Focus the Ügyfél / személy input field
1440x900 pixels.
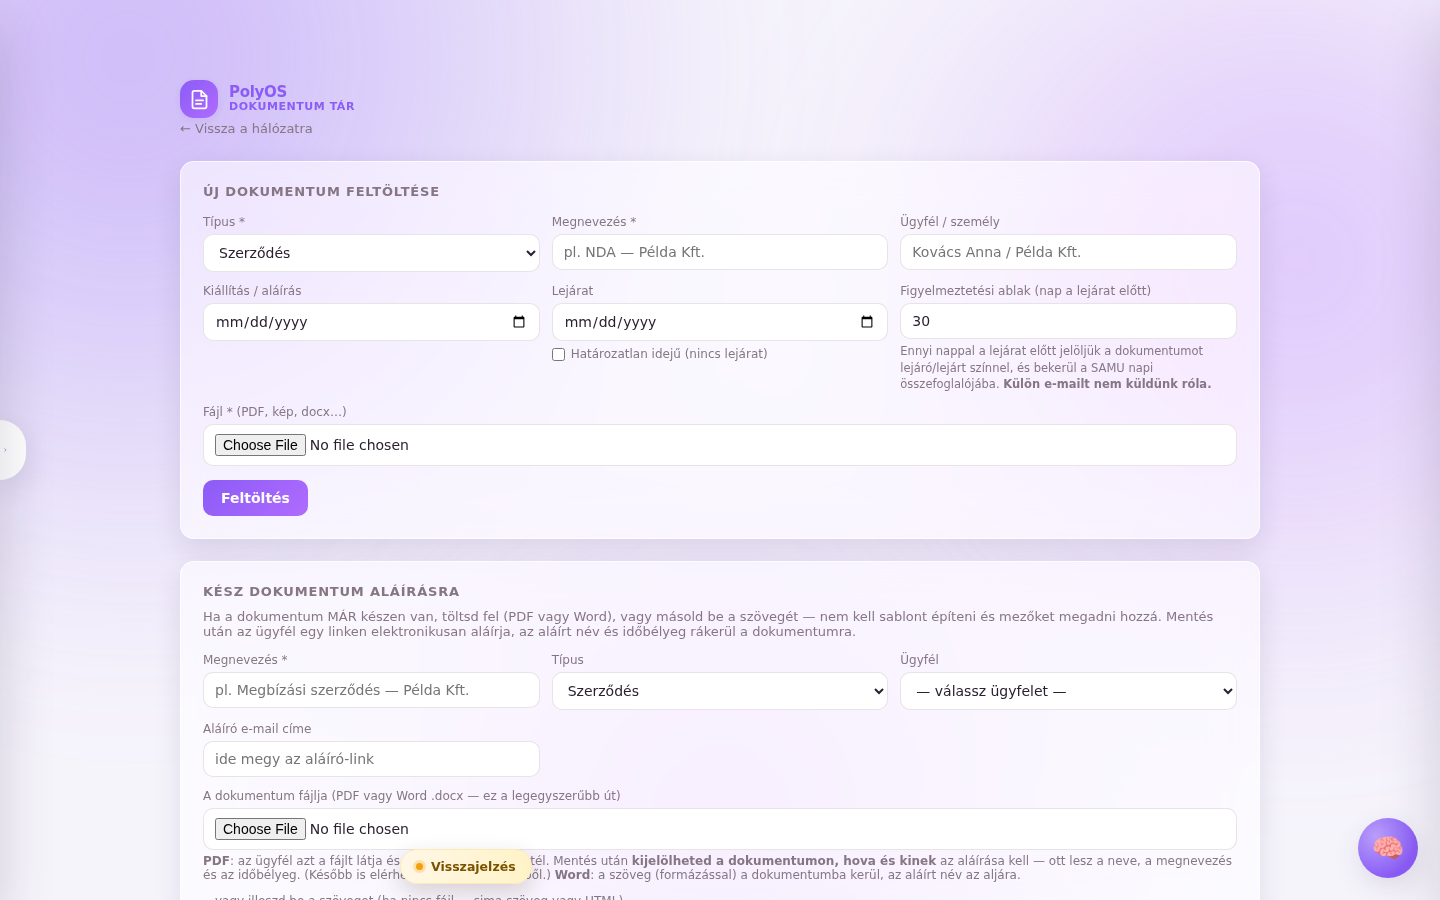click(1068, 252)
